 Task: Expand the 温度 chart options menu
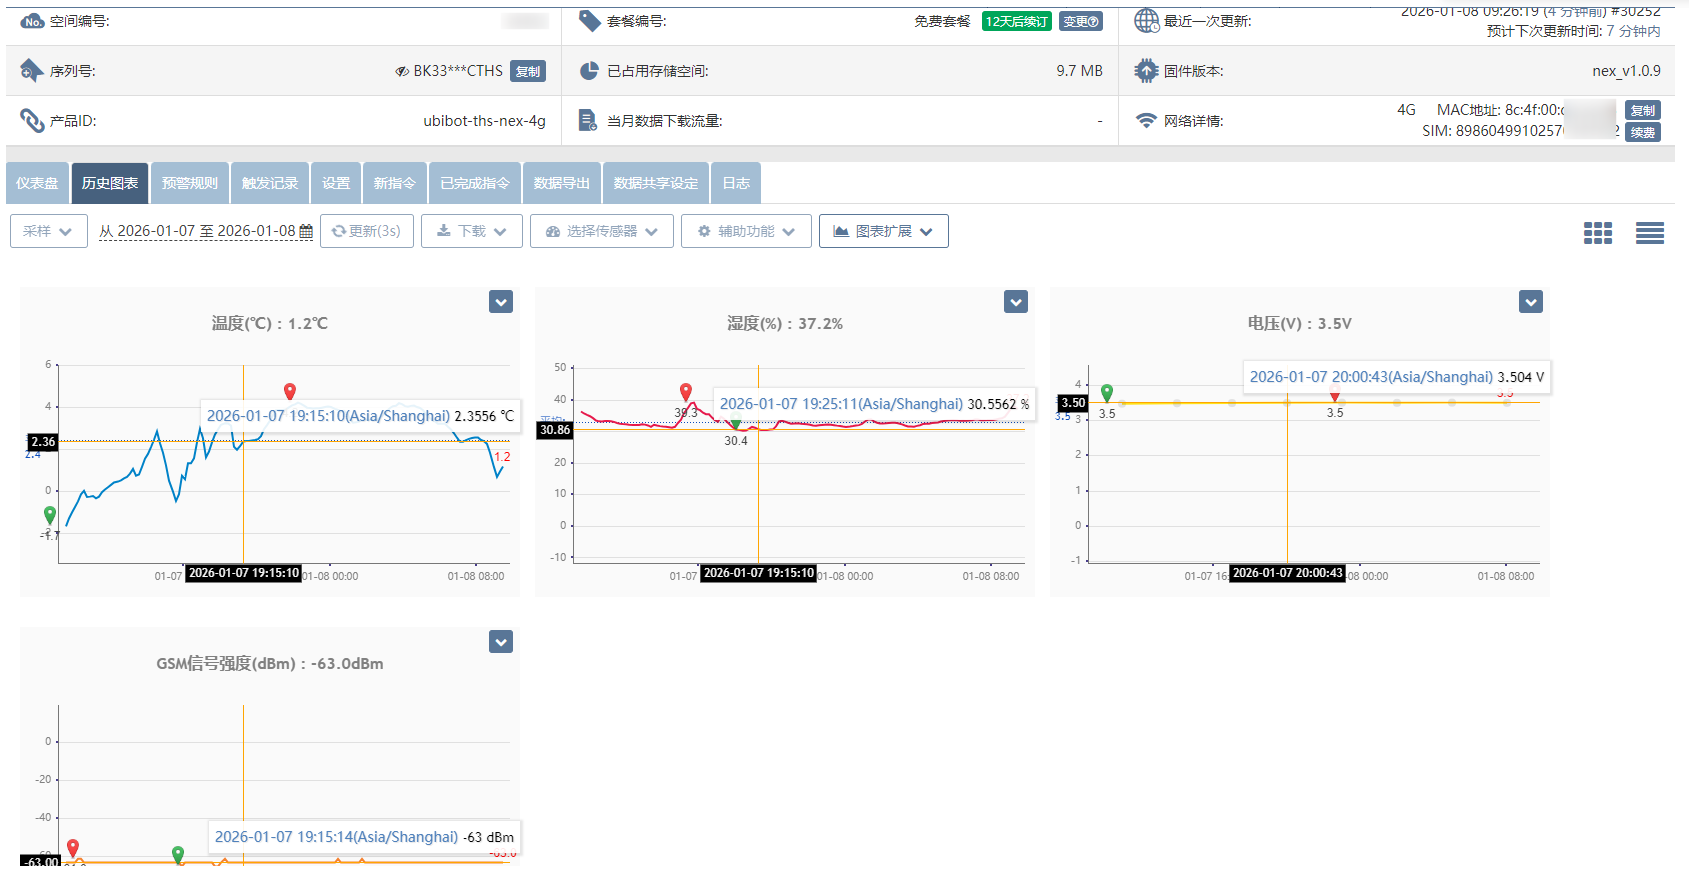pyautogui.click(x=501, y=302)
